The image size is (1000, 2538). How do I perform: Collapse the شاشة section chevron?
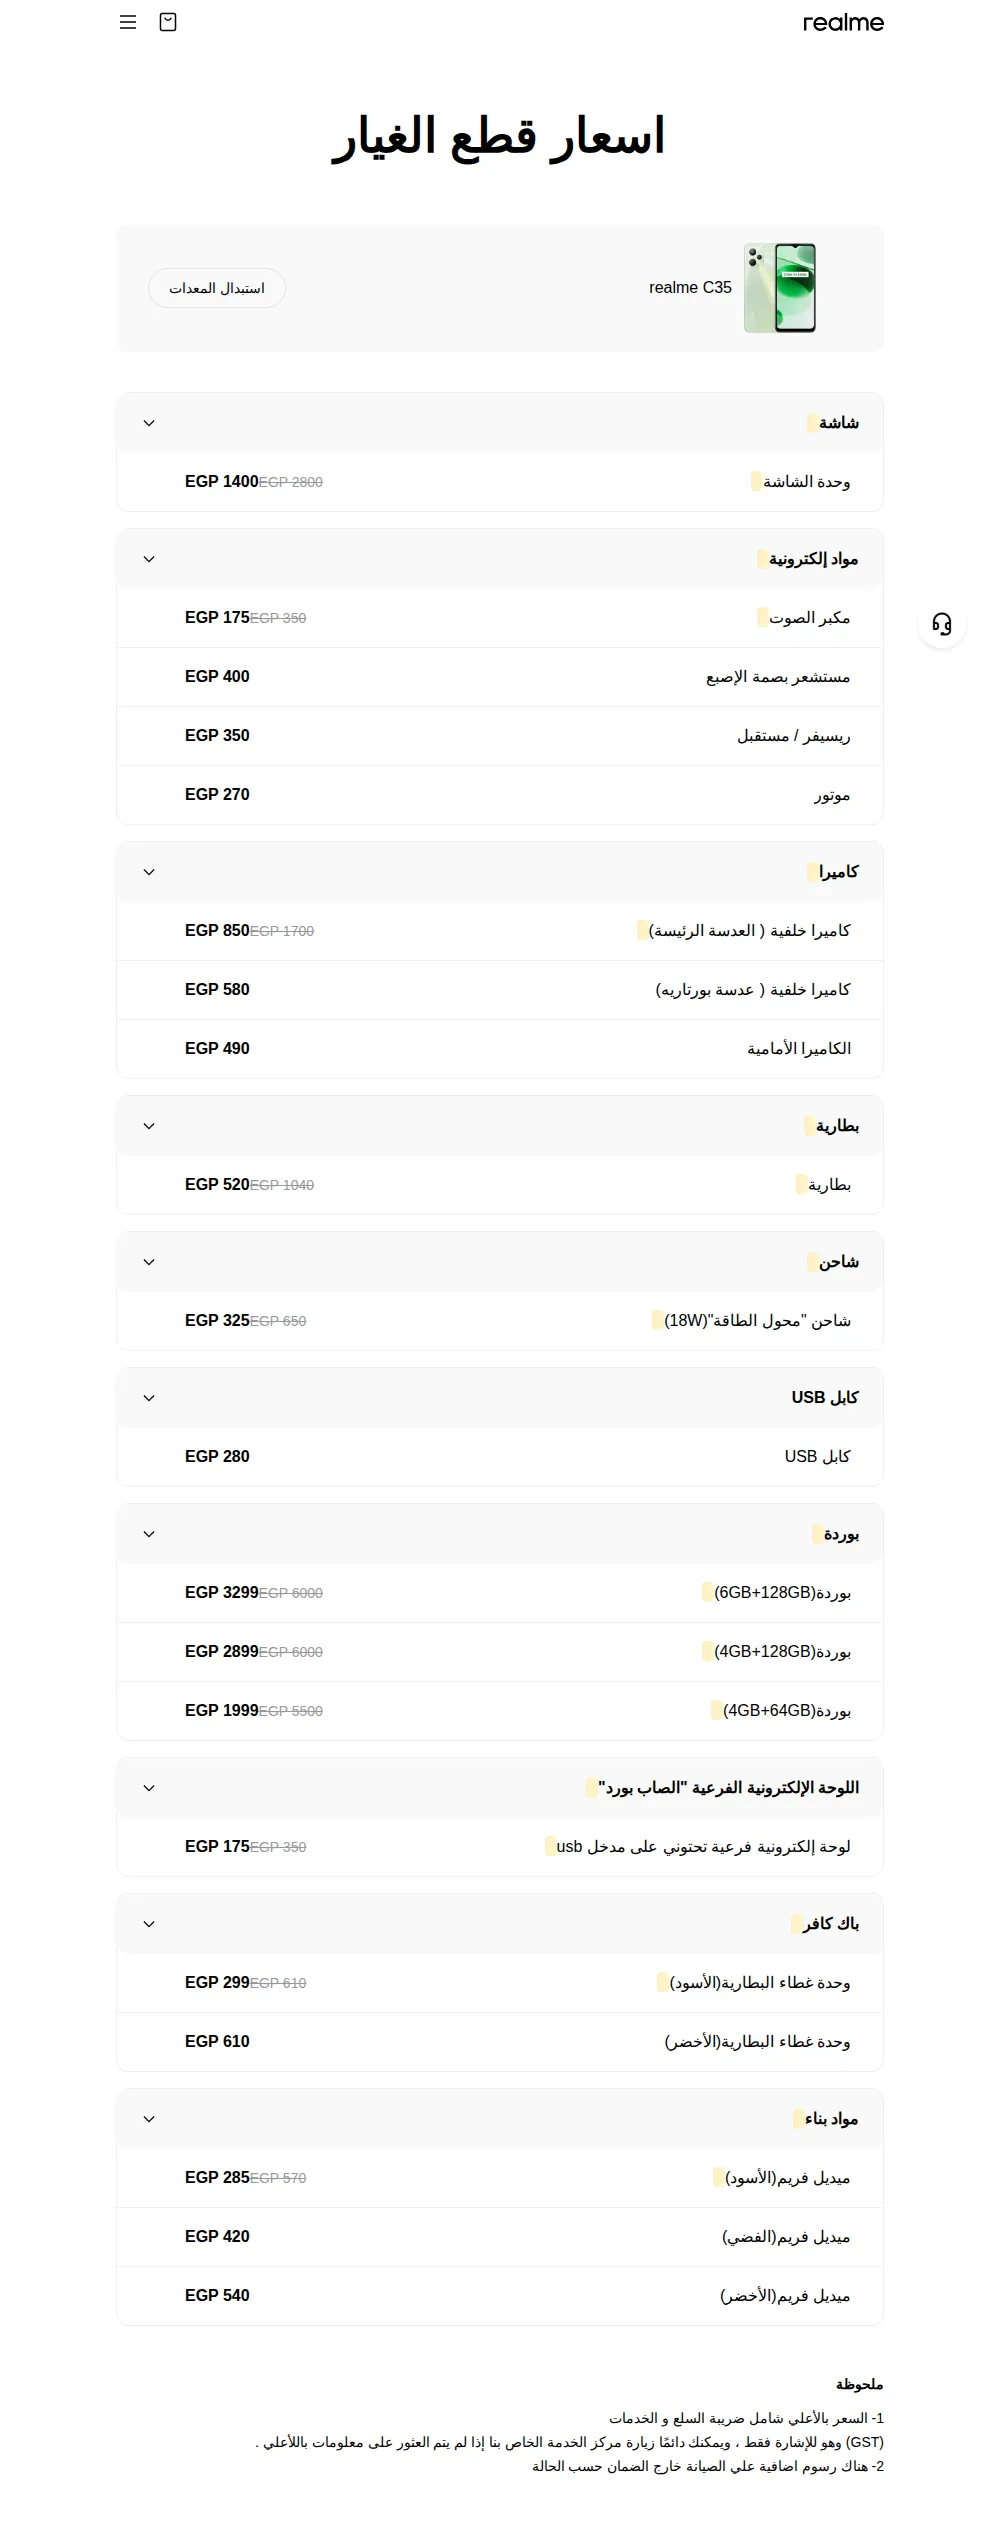(149, 423)
